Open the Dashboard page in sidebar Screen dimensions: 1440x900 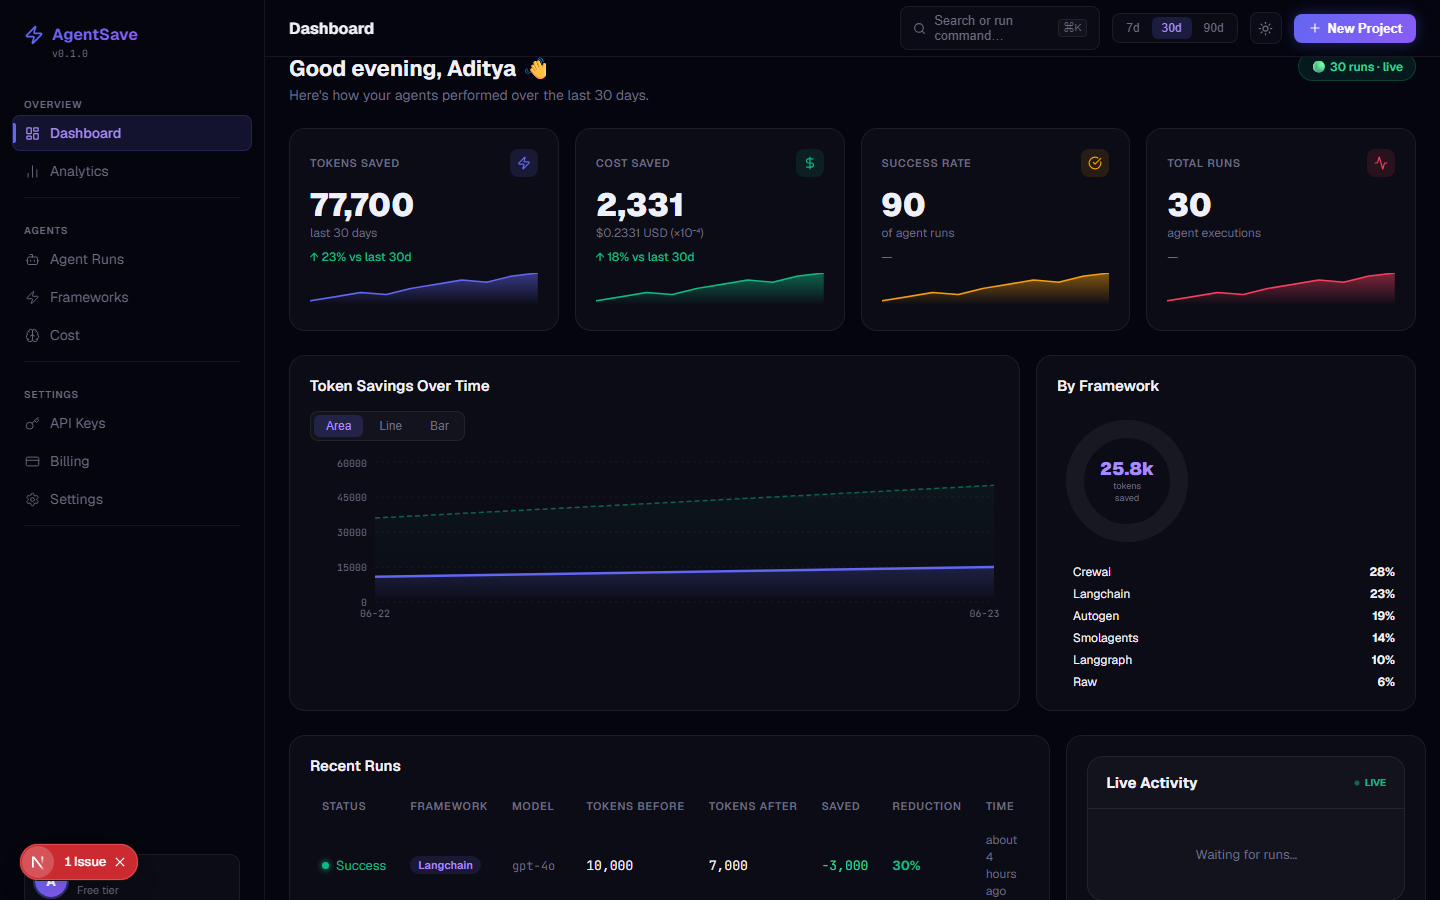[x=132, y=133]
